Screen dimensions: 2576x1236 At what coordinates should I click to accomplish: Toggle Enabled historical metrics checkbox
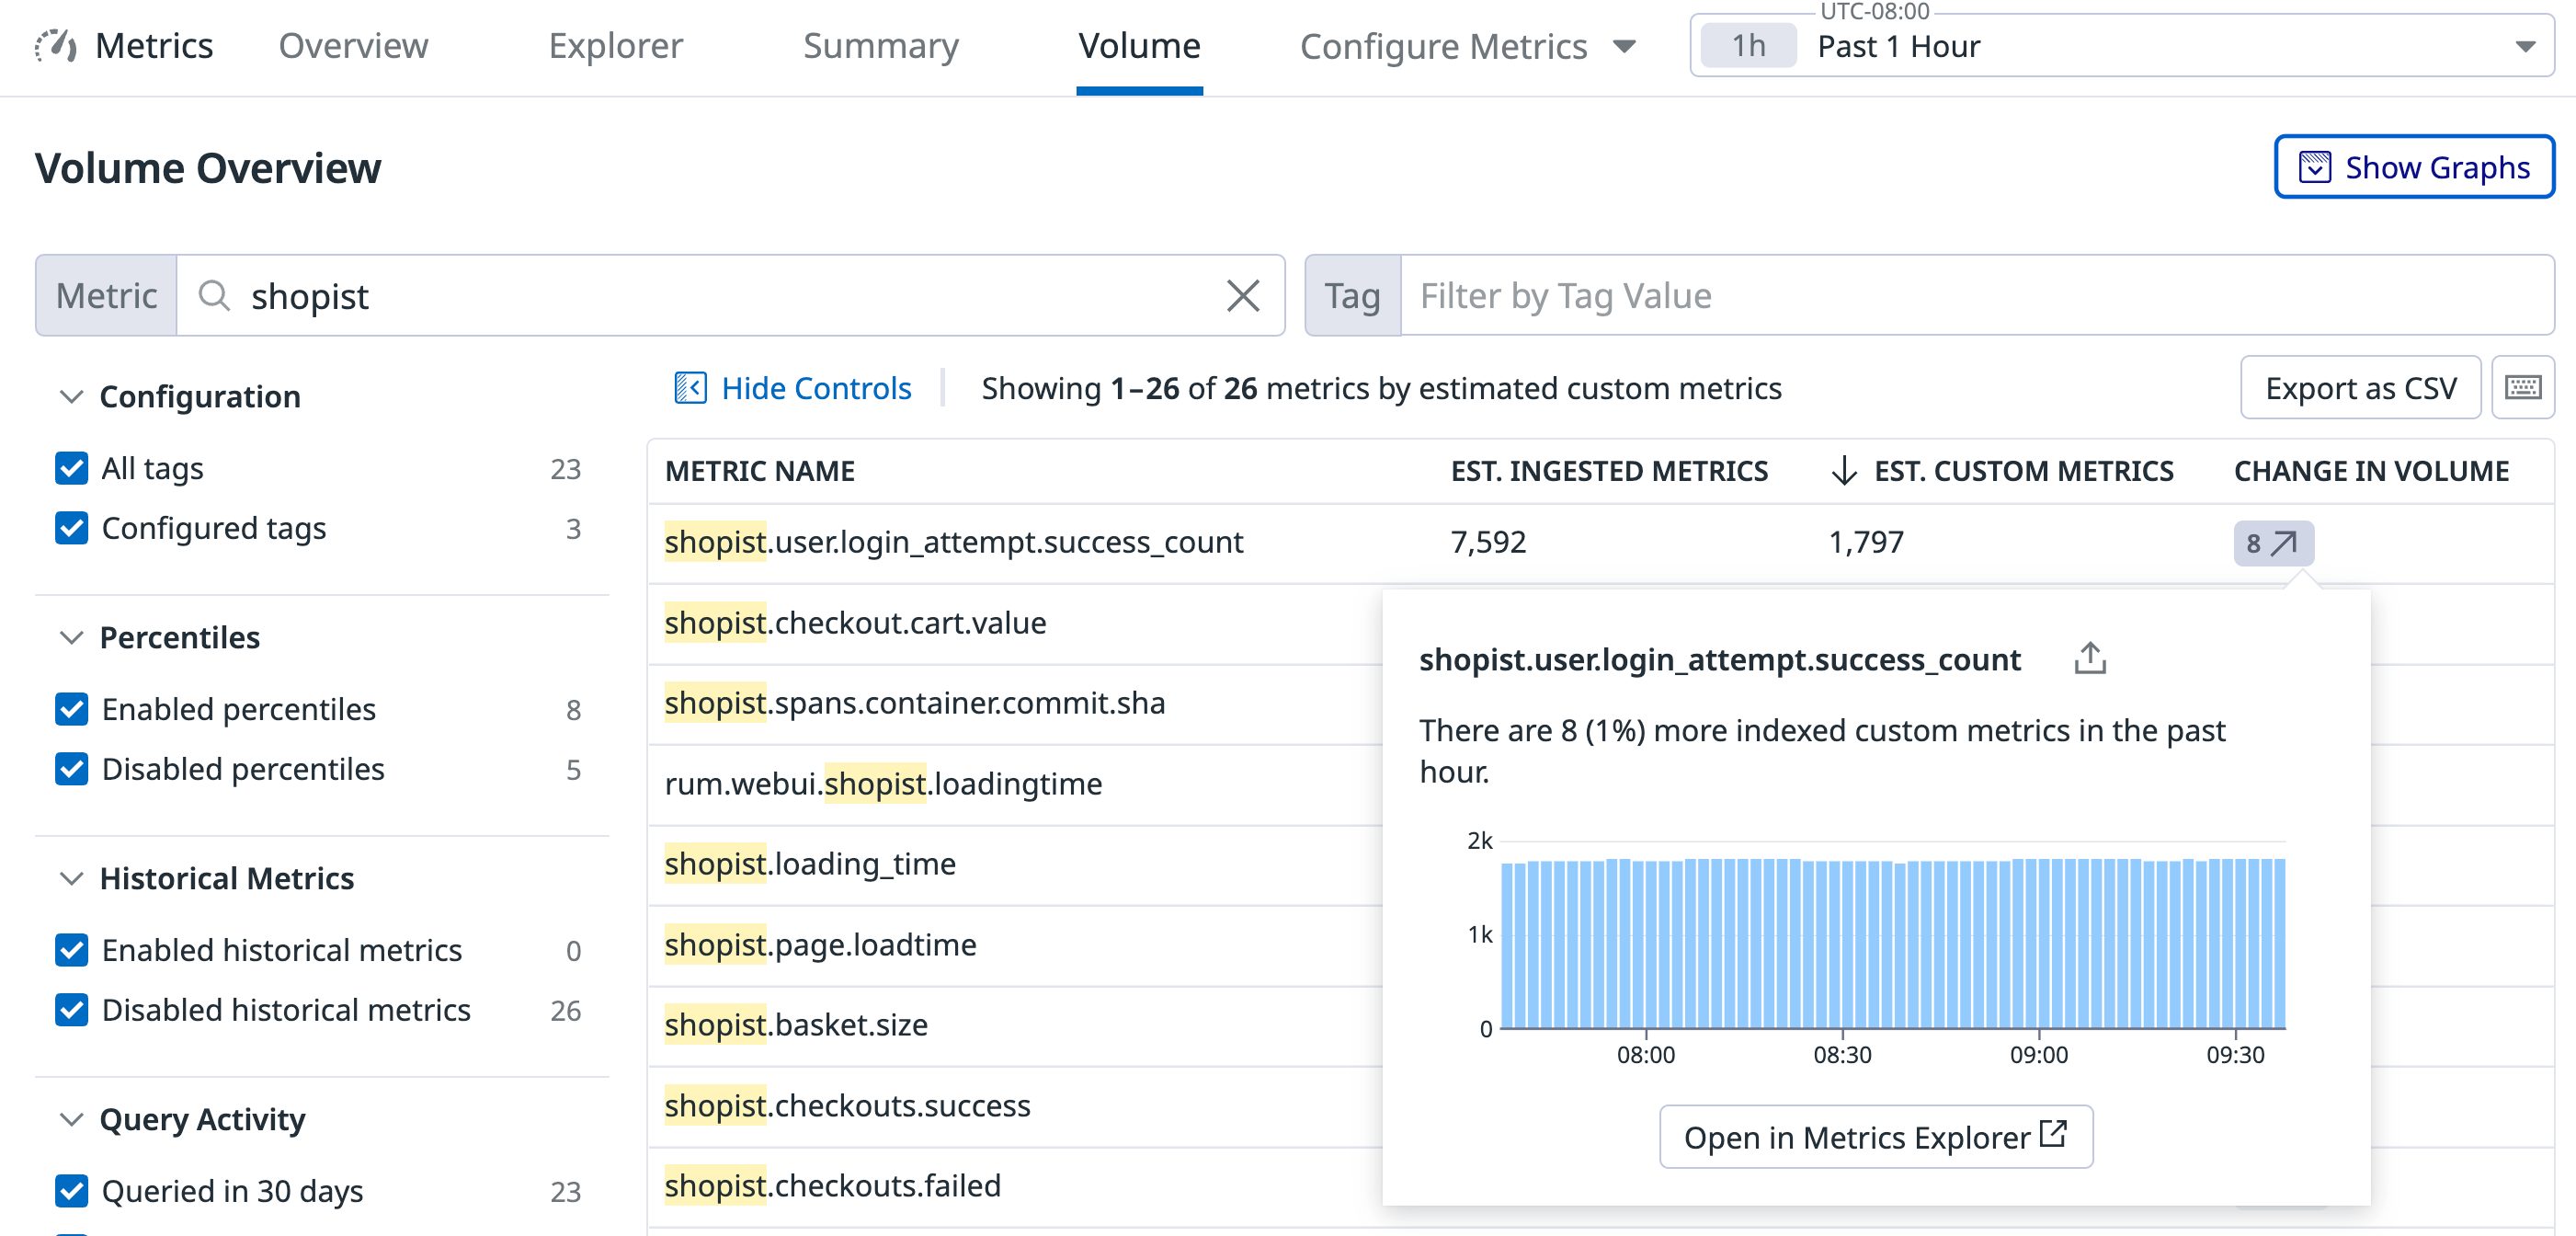(x=72, y=950)
